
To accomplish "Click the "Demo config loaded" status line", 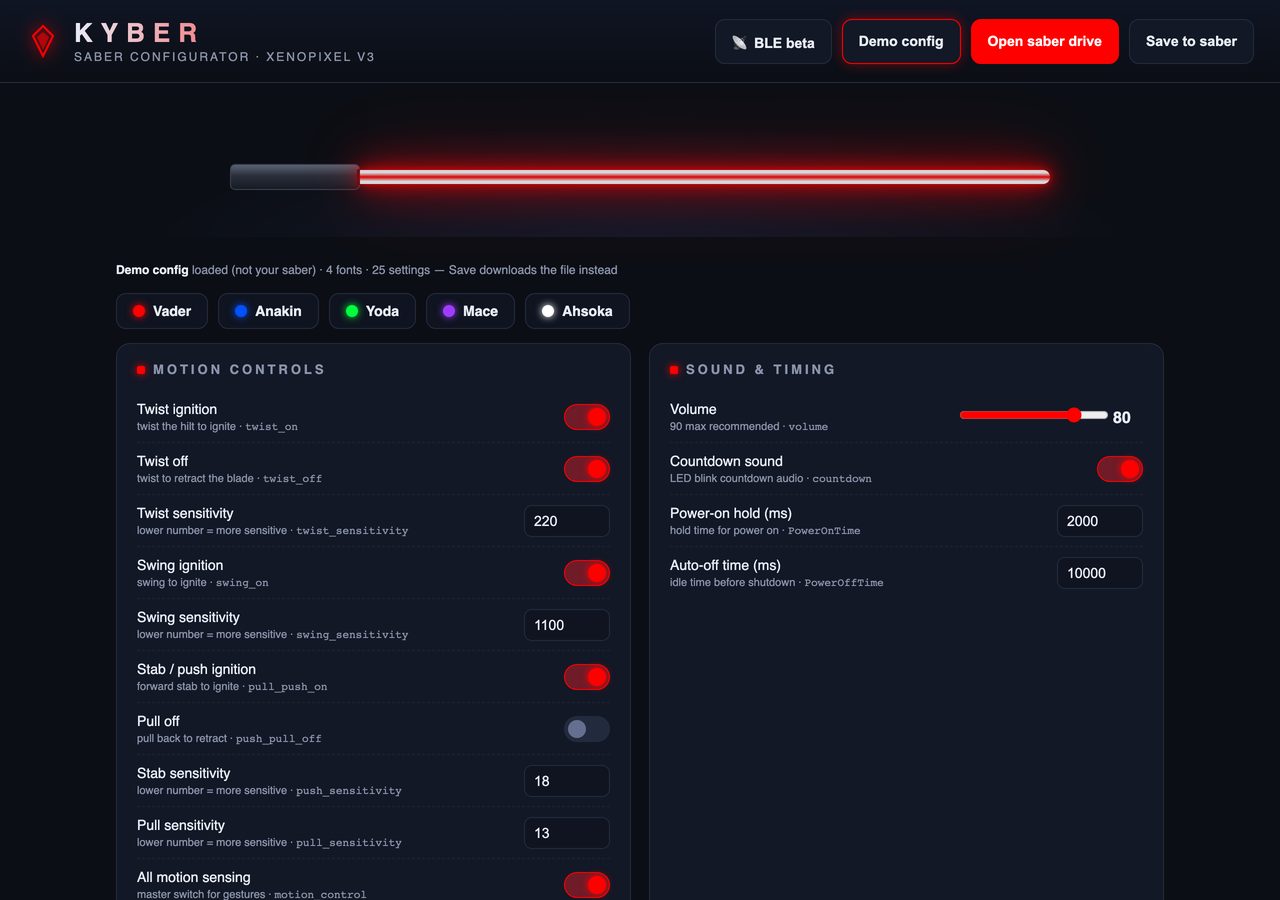I will pos(366,270).
